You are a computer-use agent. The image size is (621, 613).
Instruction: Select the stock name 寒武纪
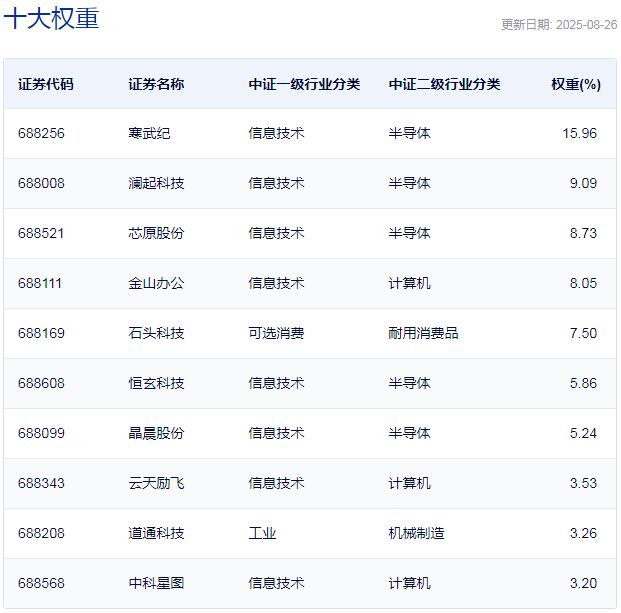point(149,133)
